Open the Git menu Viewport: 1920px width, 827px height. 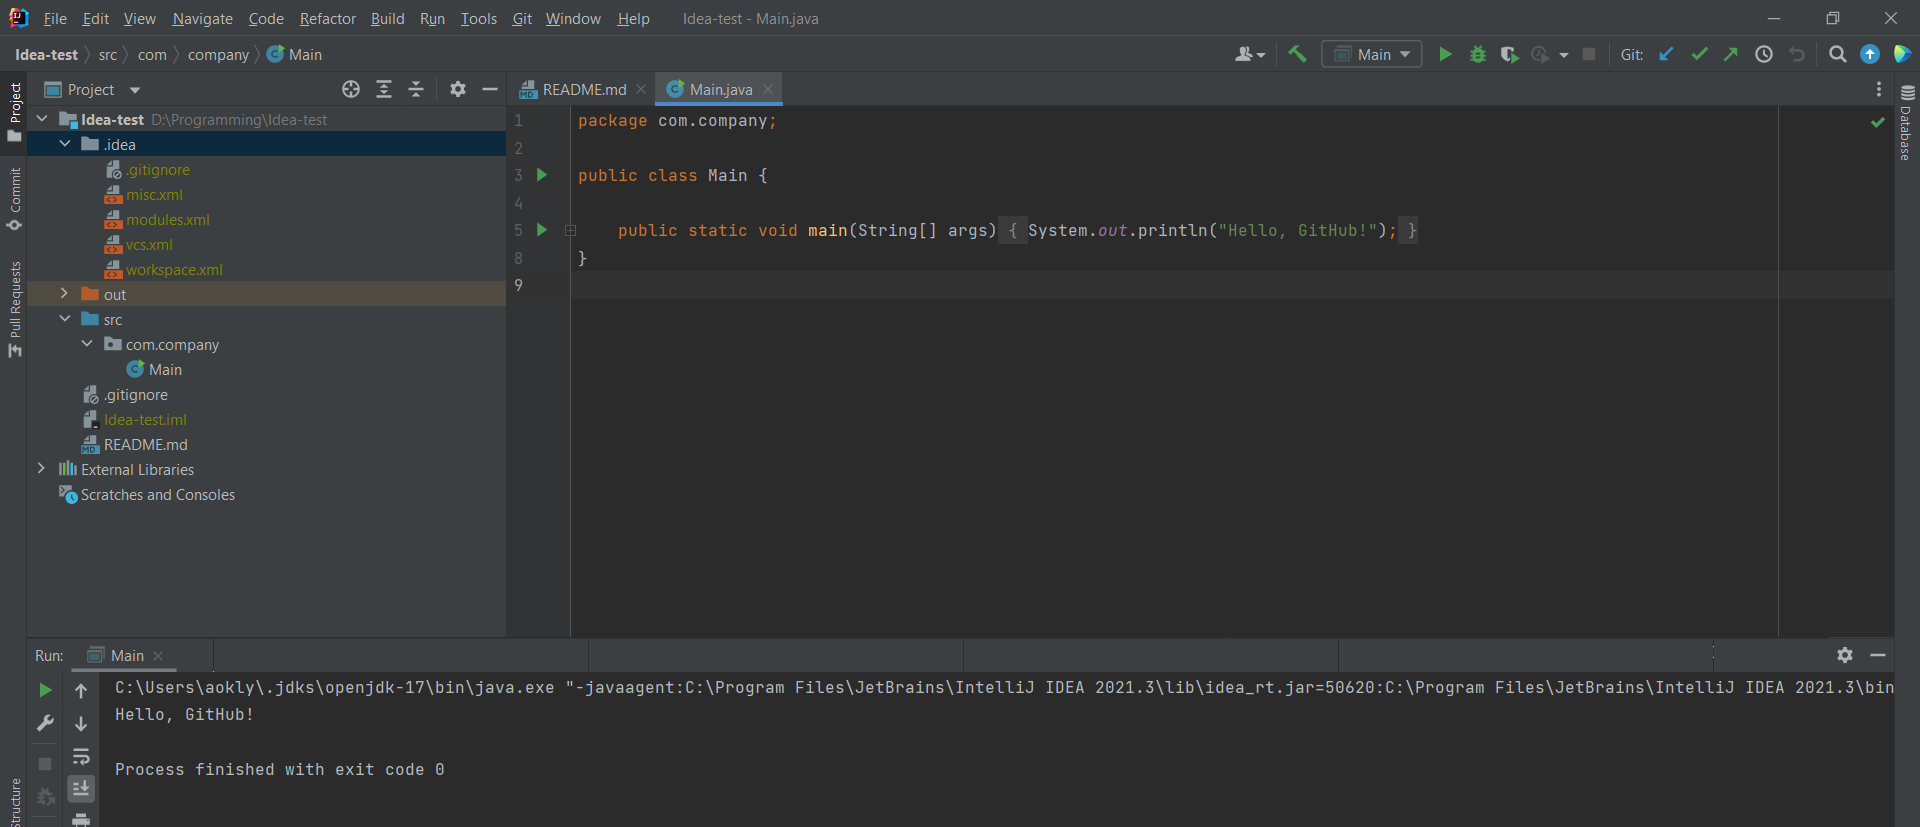[522, 18]
